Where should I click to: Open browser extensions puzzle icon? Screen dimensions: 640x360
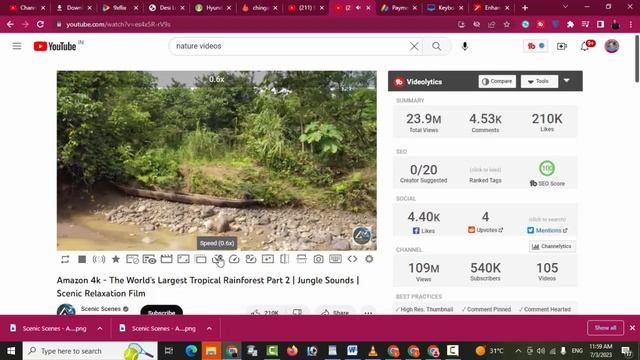tap(570, 24)
